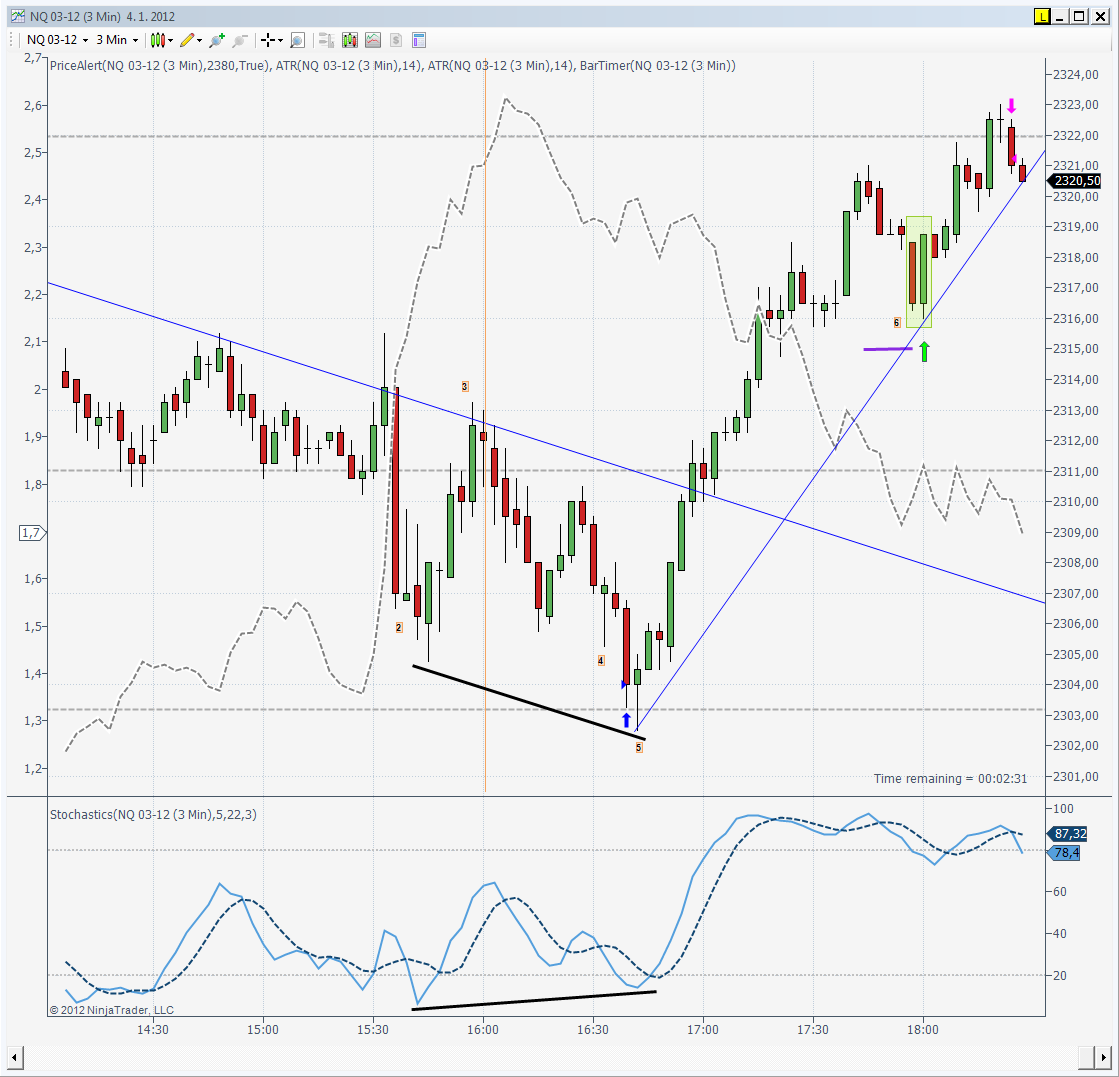Viewport: 1119px width, 1077px height.
Task: Click the yellow L link button
Action: point(1043,16)
